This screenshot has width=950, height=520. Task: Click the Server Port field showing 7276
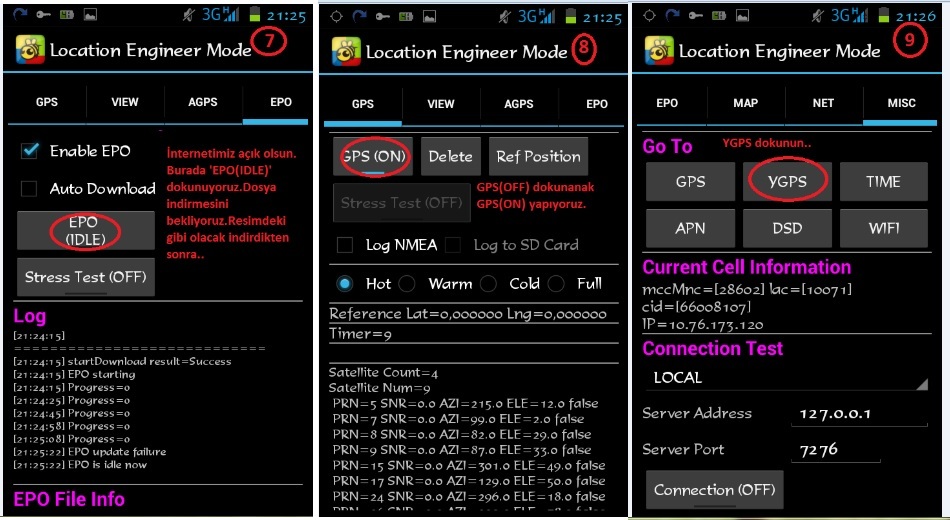point(838,450)
